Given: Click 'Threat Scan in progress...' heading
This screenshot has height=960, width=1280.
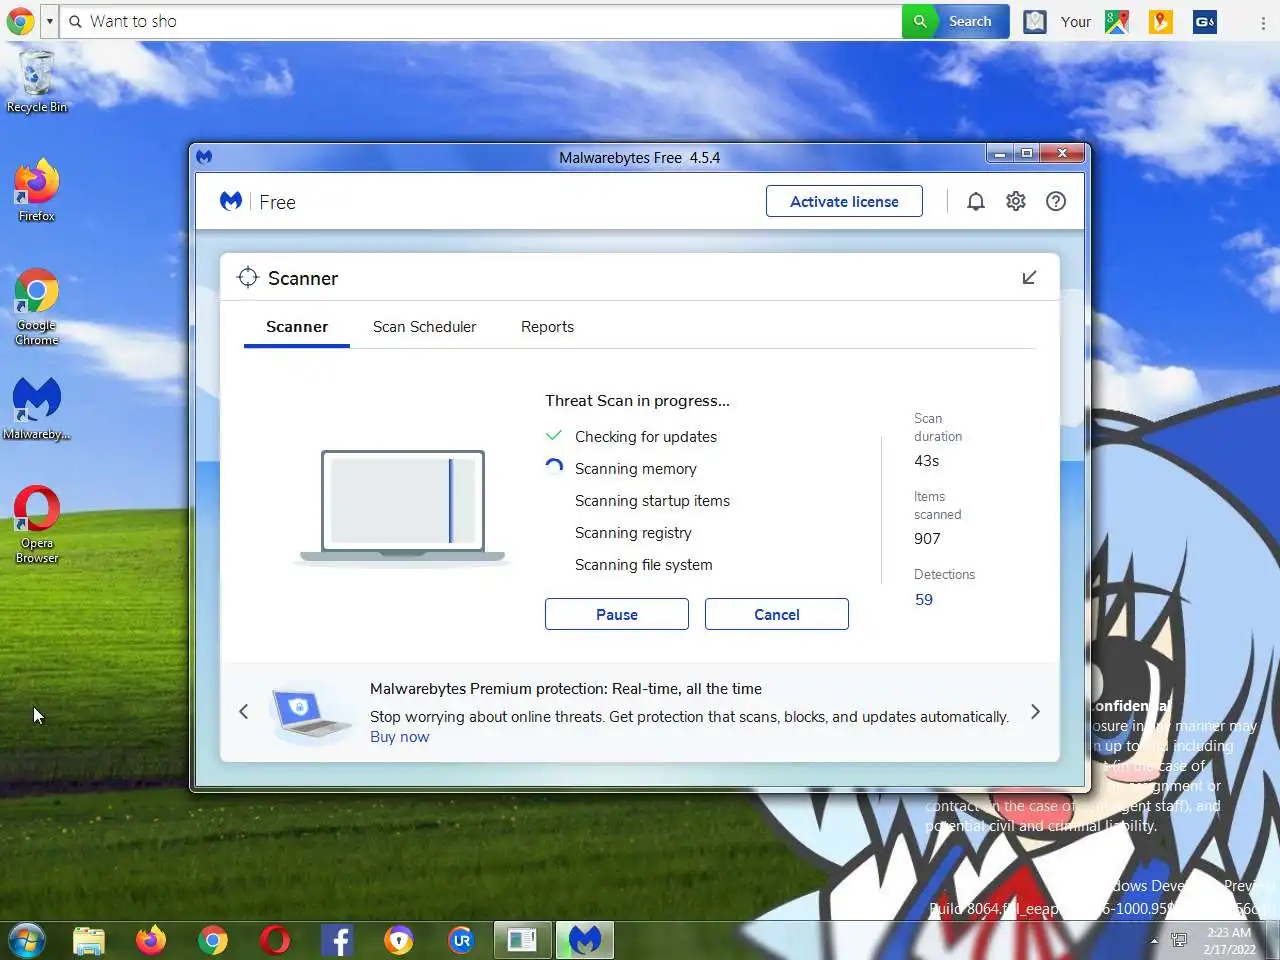Looking at the screenshot, I should coord(637,400).
